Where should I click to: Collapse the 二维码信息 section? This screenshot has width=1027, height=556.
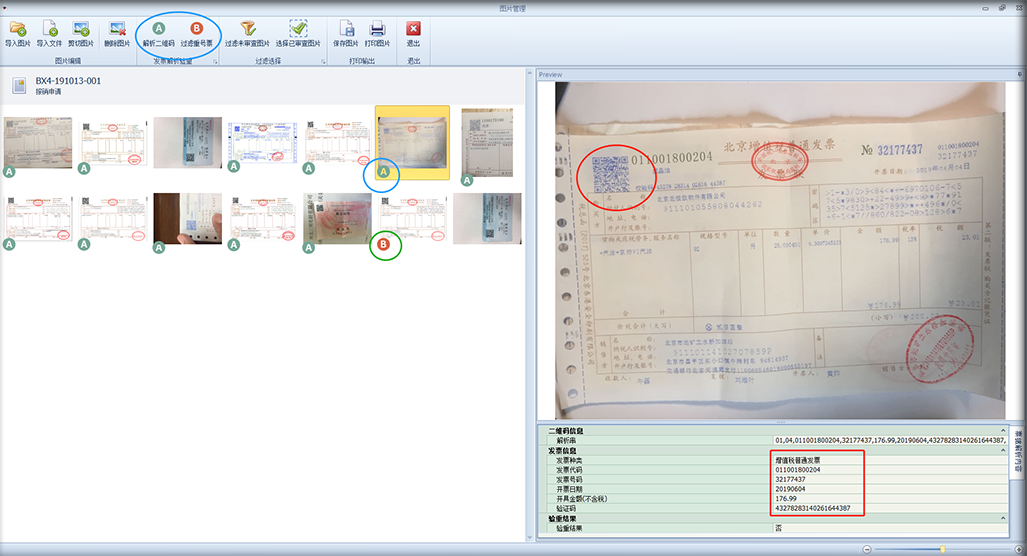tap(1003, 431)
